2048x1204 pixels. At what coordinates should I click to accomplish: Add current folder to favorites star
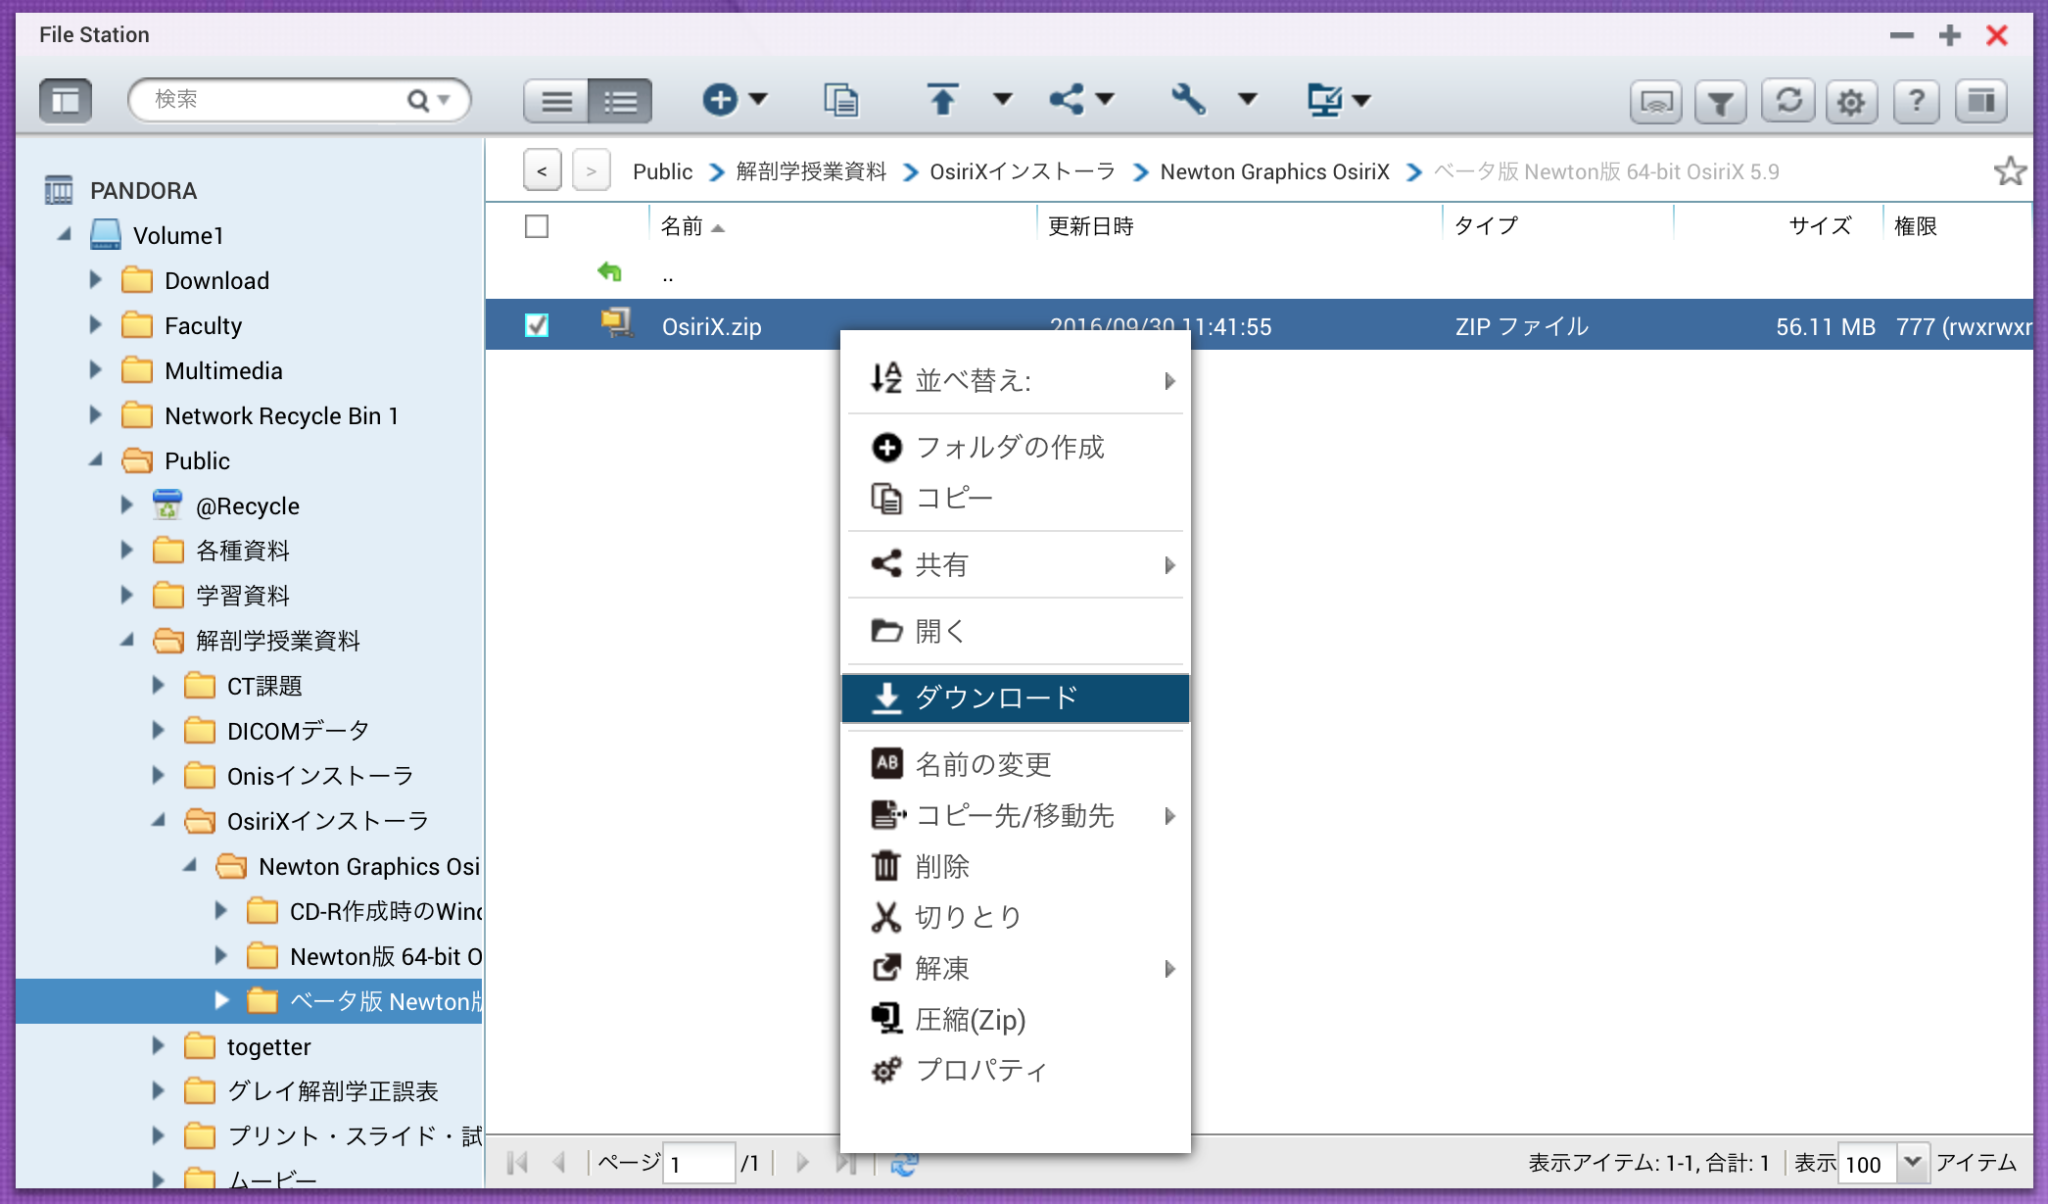coord(2009,171)
